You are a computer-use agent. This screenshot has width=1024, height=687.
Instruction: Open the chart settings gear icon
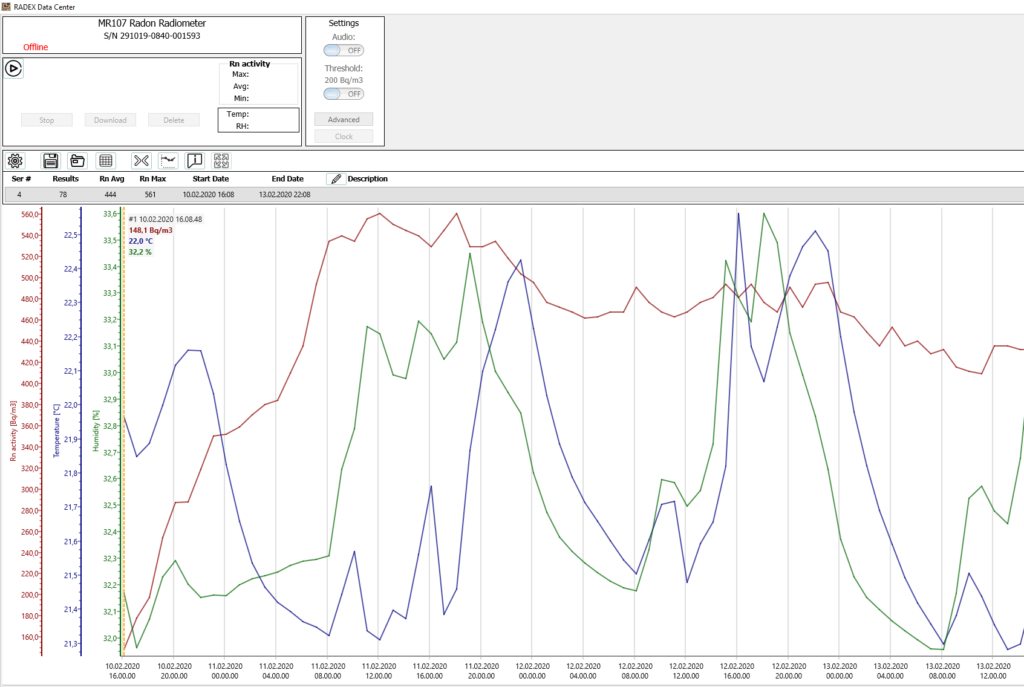15,160
